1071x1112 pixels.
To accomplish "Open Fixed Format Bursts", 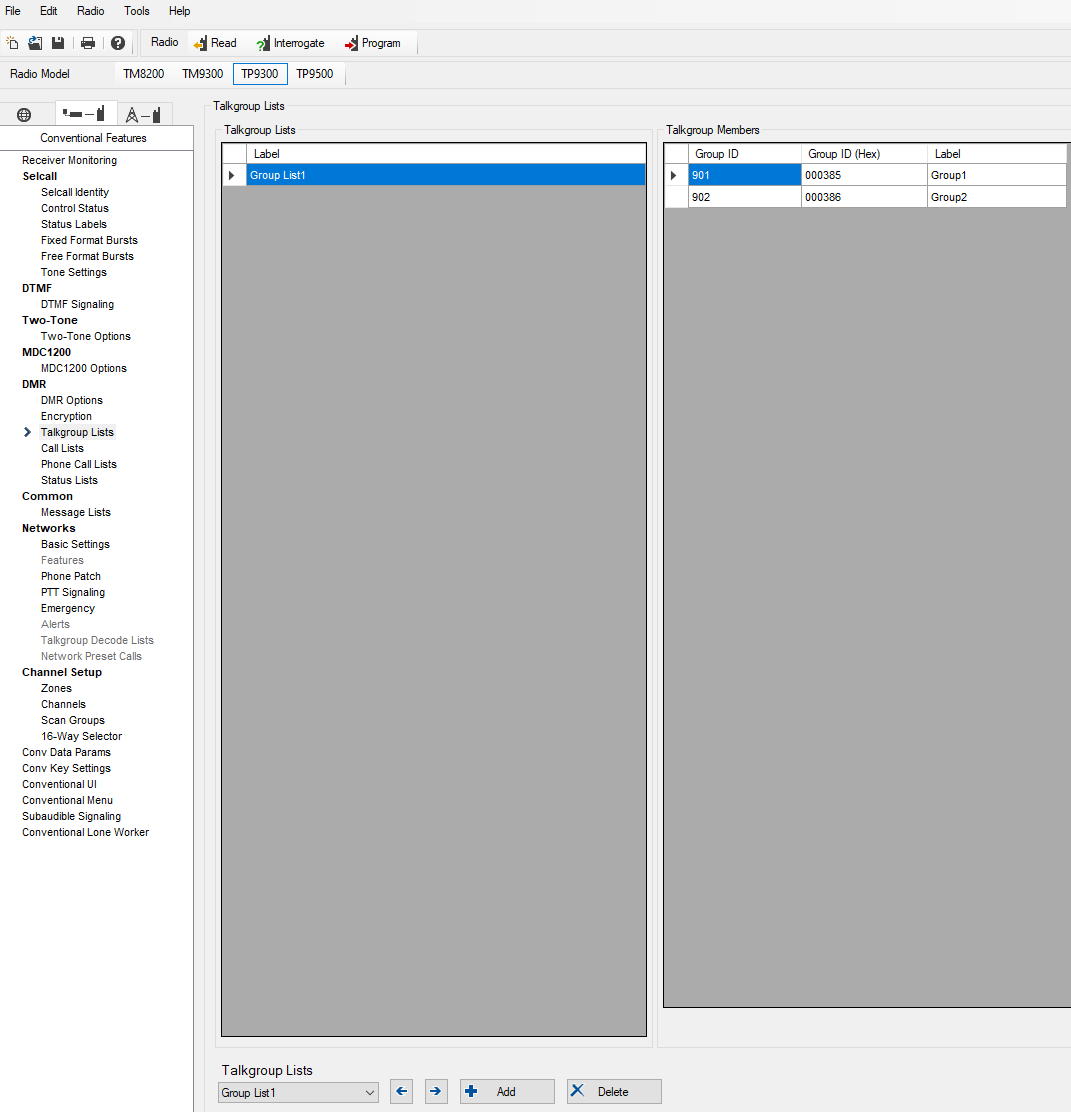I will 89,240.
